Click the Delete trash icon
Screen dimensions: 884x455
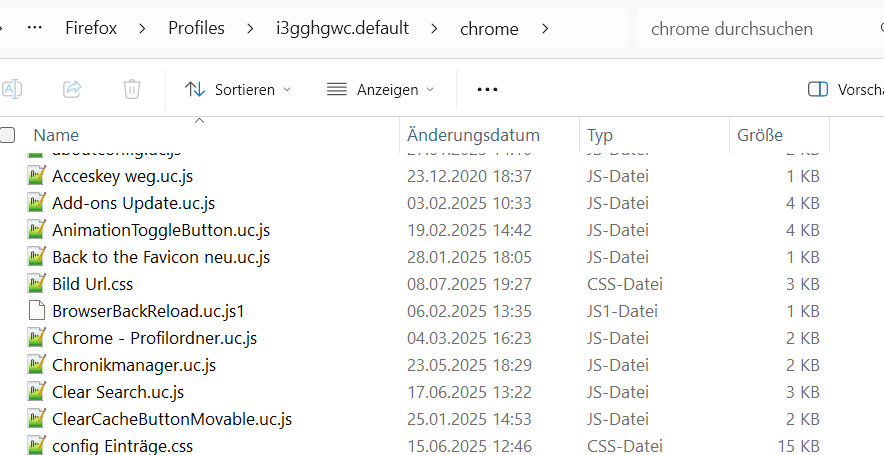pos(131,89)
